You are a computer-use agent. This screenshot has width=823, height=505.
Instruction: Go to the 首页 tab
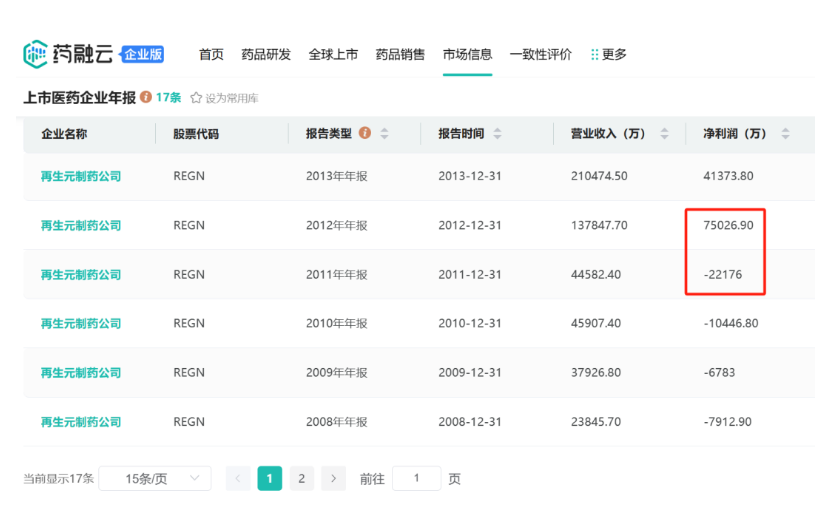211,54
